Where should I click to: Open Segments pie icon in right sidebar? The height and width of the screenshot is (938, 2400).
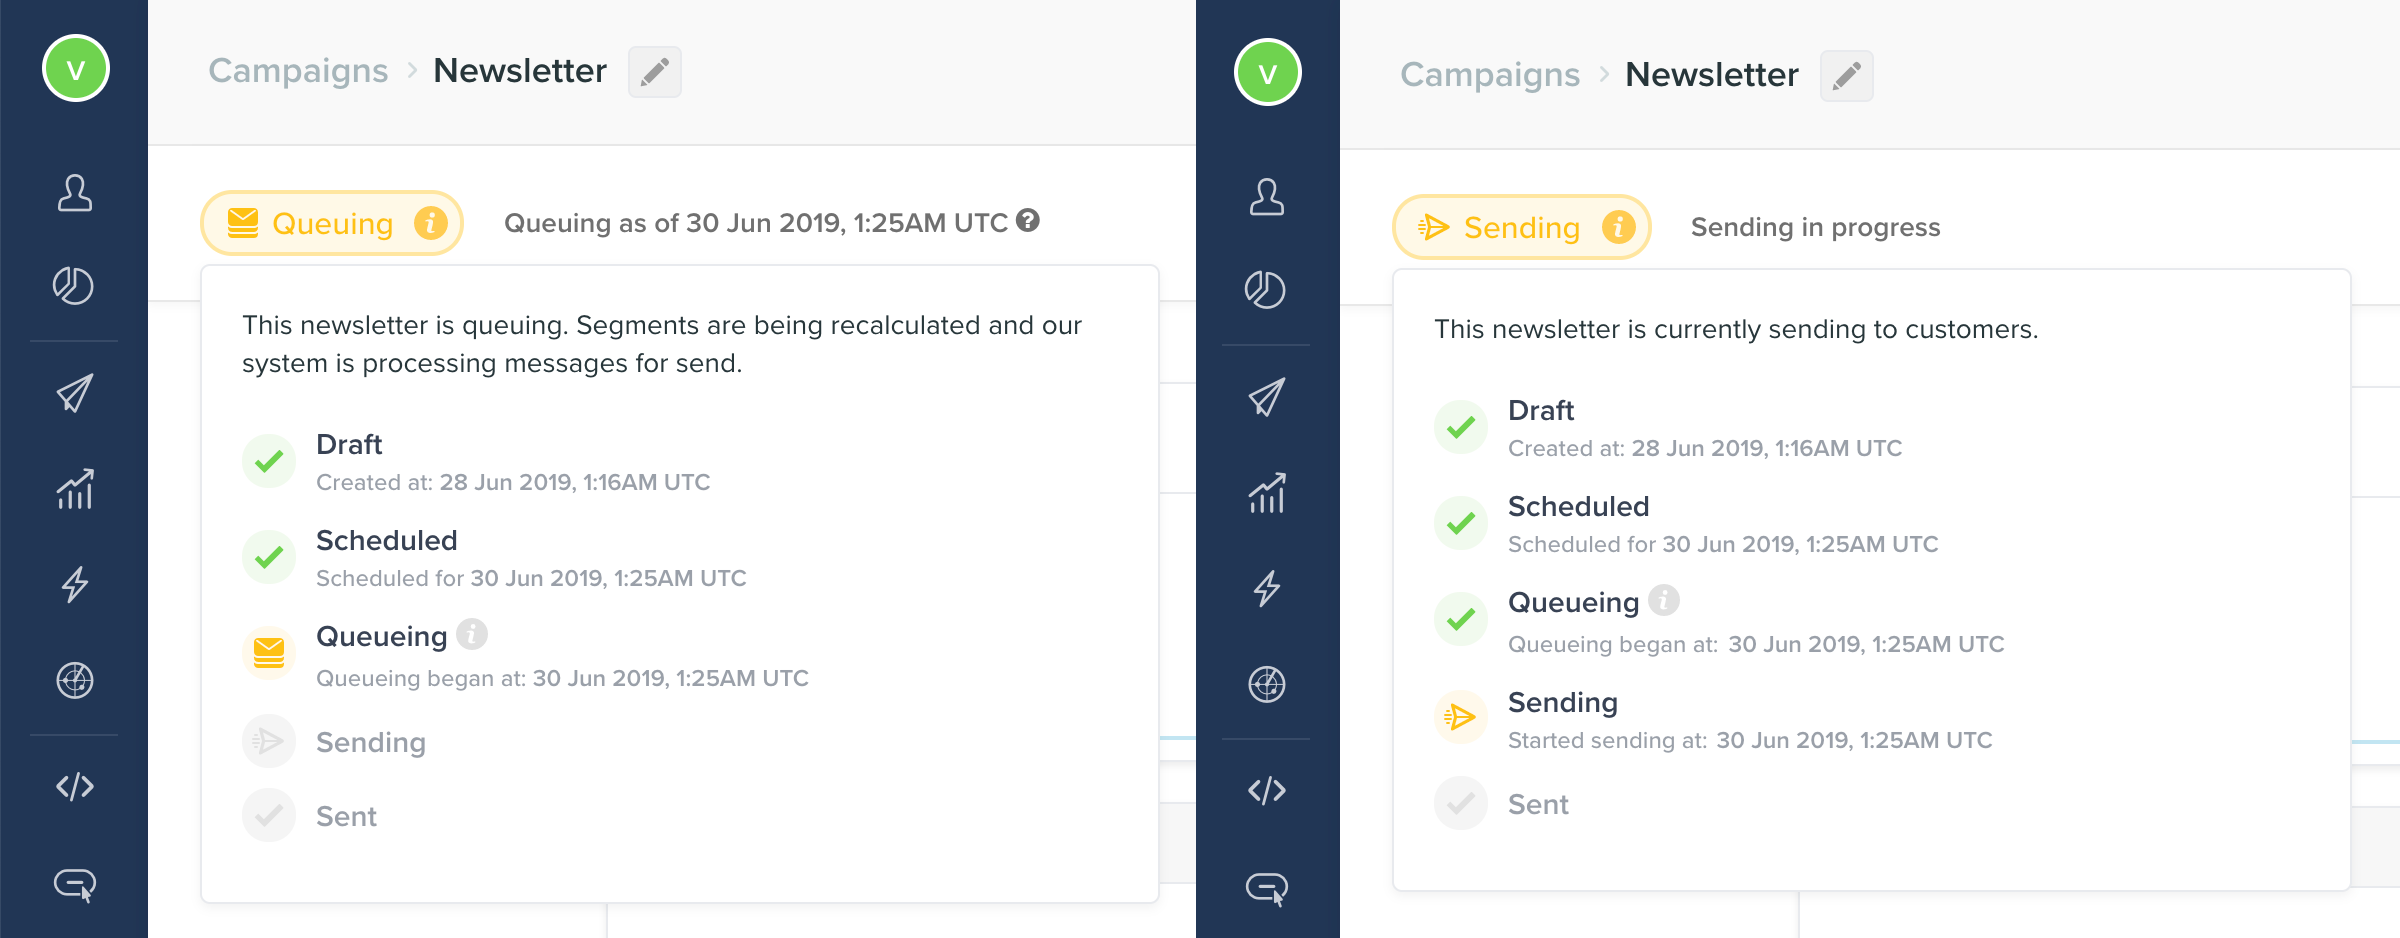pyautogui.click(x=1266, y=290)
